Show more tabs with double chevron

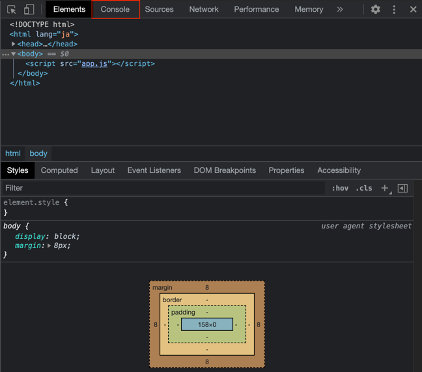340,9
